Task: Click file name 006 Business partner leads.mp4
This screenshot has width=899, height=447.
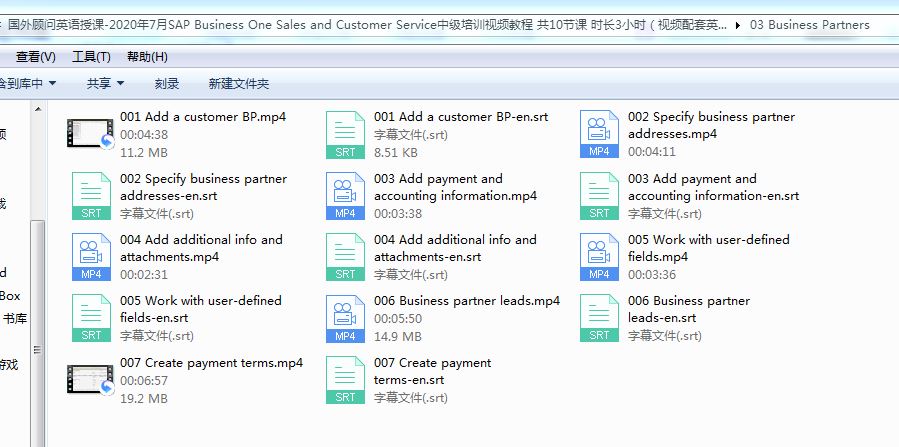Action: [467, 301]
